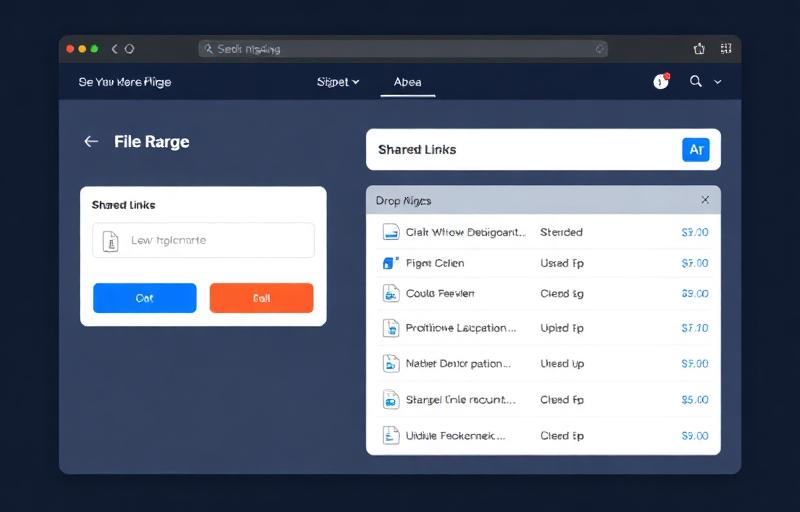The height and width of the screenshot is (512, 800).
Task: Click the search magnifier in the header
Action: pyautogui.click(x=695, y=81)
